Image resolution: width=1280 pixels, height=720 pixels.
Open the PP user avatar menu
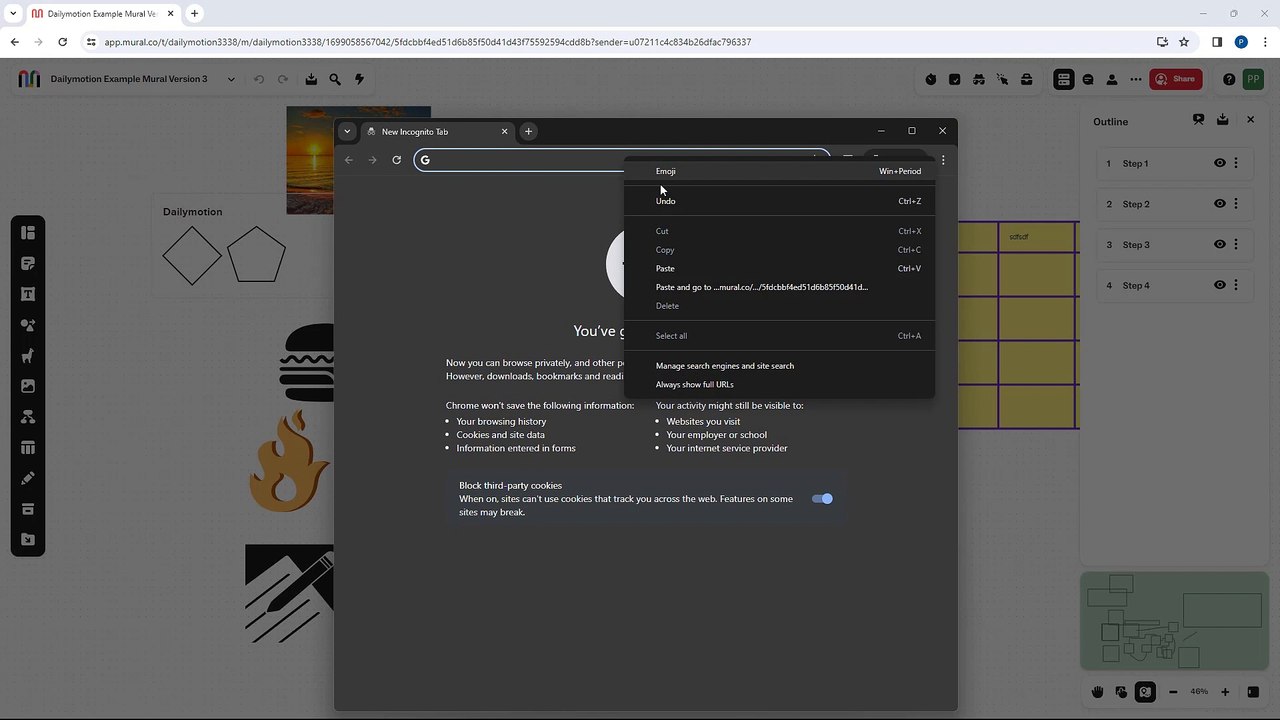(x=1253, y=79)
